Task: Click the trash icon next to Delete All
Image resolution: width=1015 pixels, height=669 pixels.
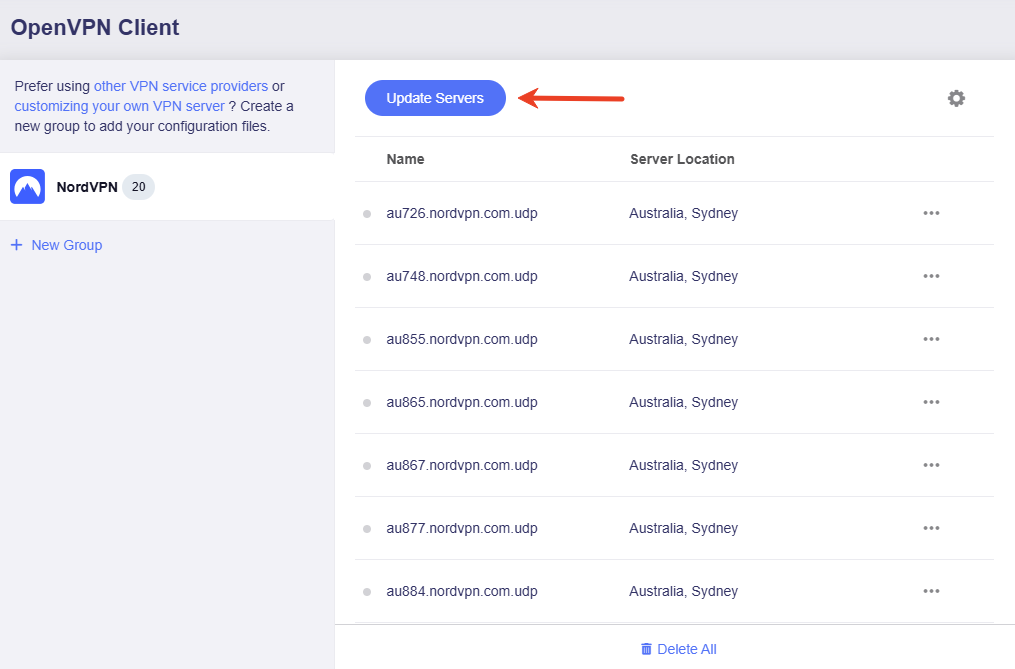Action: pyautogui.click(x=646, y=649)
